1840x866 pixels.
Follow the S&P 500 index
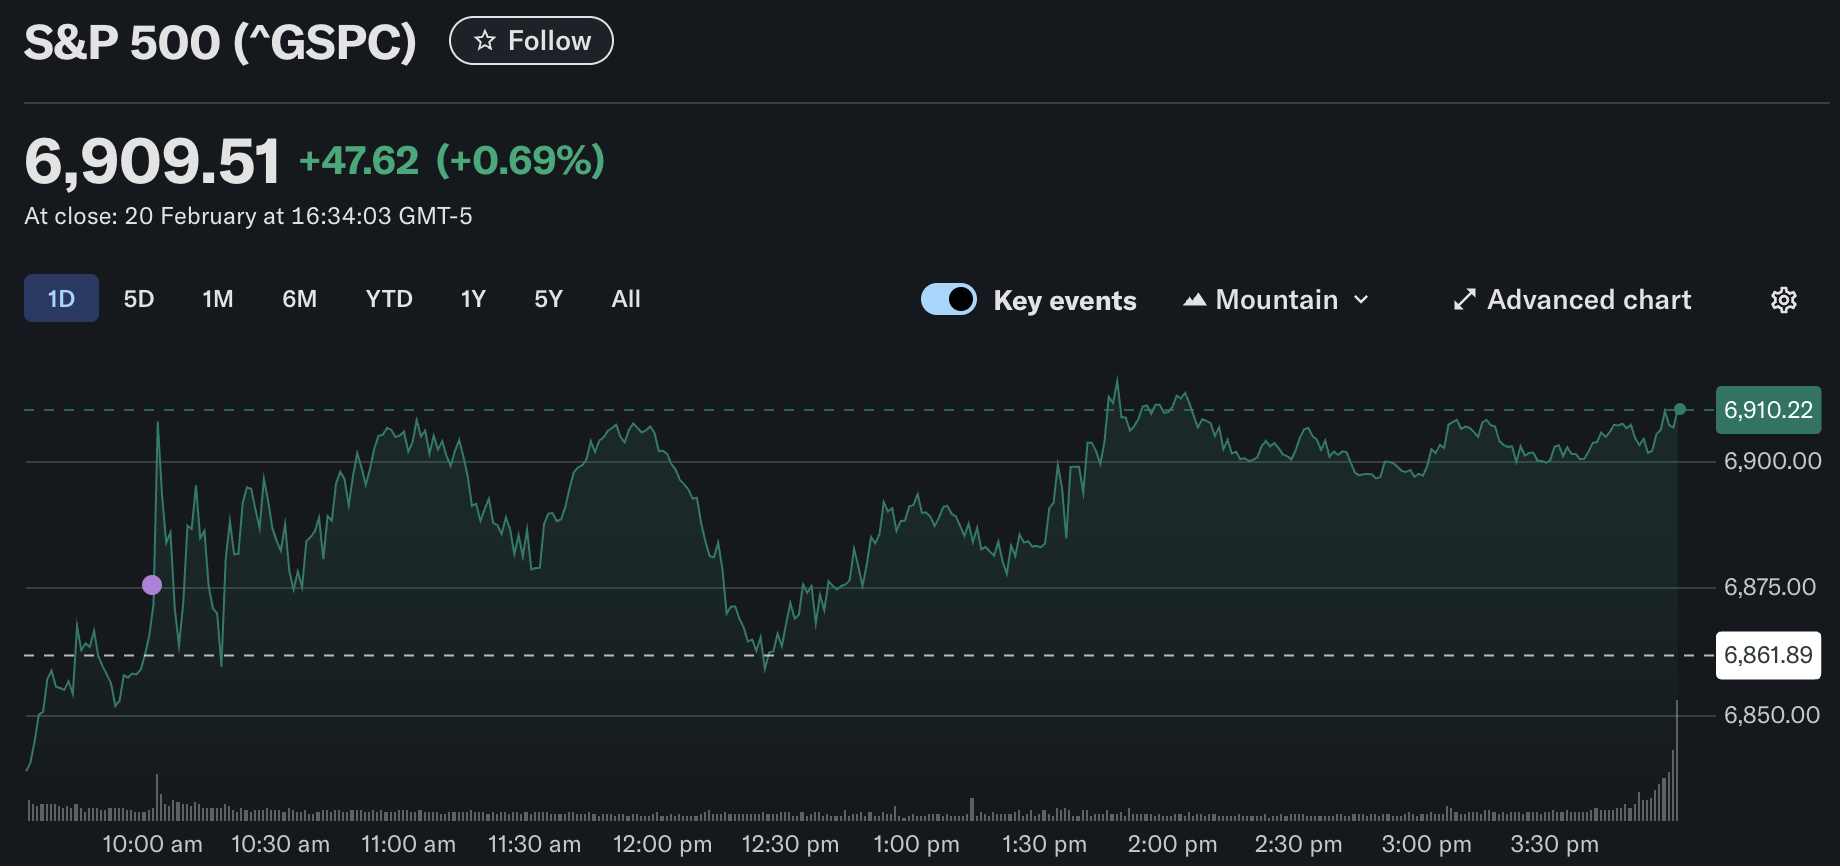(x=531, y=41)
